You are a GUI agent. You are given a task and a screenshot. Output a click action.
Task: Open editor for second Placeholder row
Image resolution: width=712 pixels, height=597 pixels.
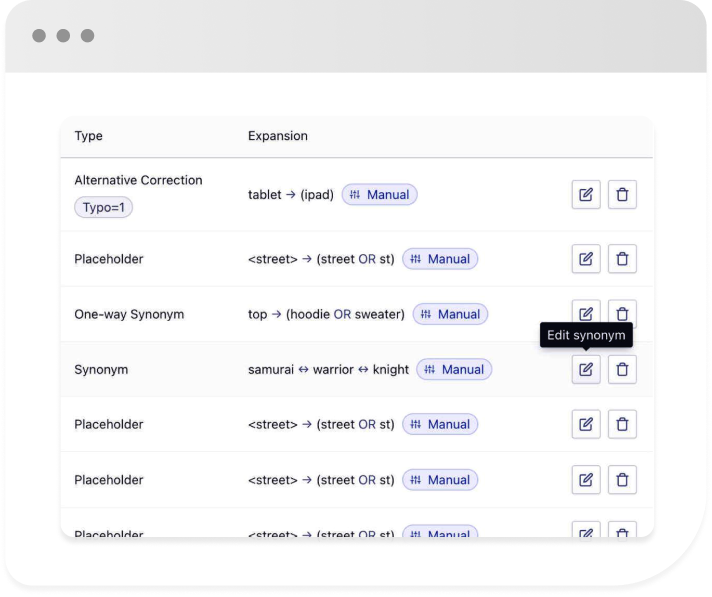click(x=586, y=424)
